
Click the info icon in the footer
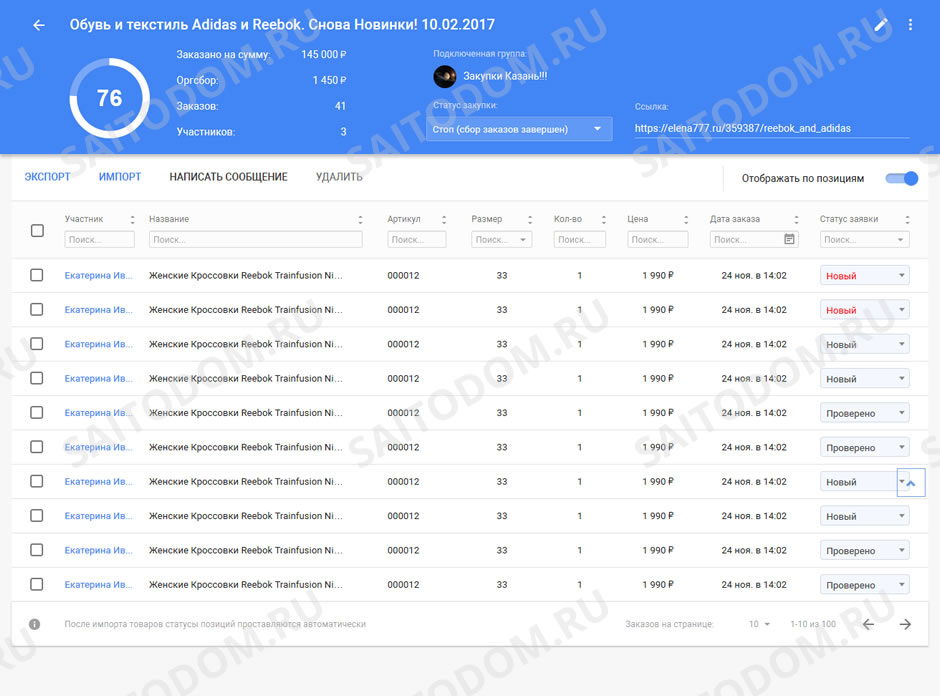click(35, 624)
